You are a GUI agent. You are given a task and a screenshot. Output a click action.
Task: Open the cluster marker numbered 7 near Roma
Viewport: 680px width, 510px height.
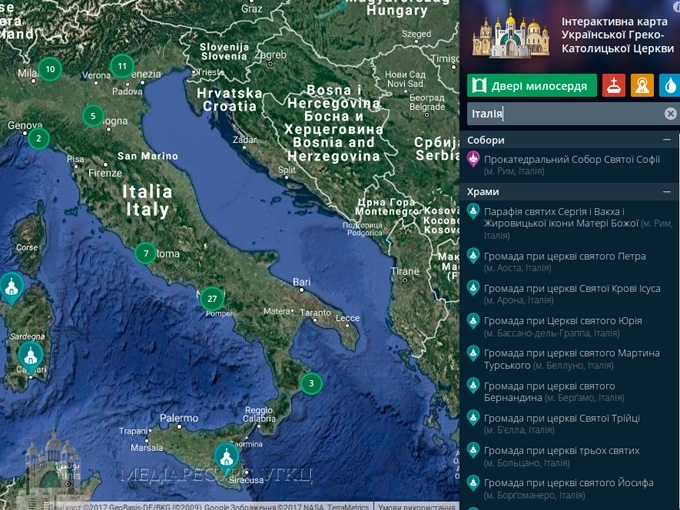(x=146, y=253)
